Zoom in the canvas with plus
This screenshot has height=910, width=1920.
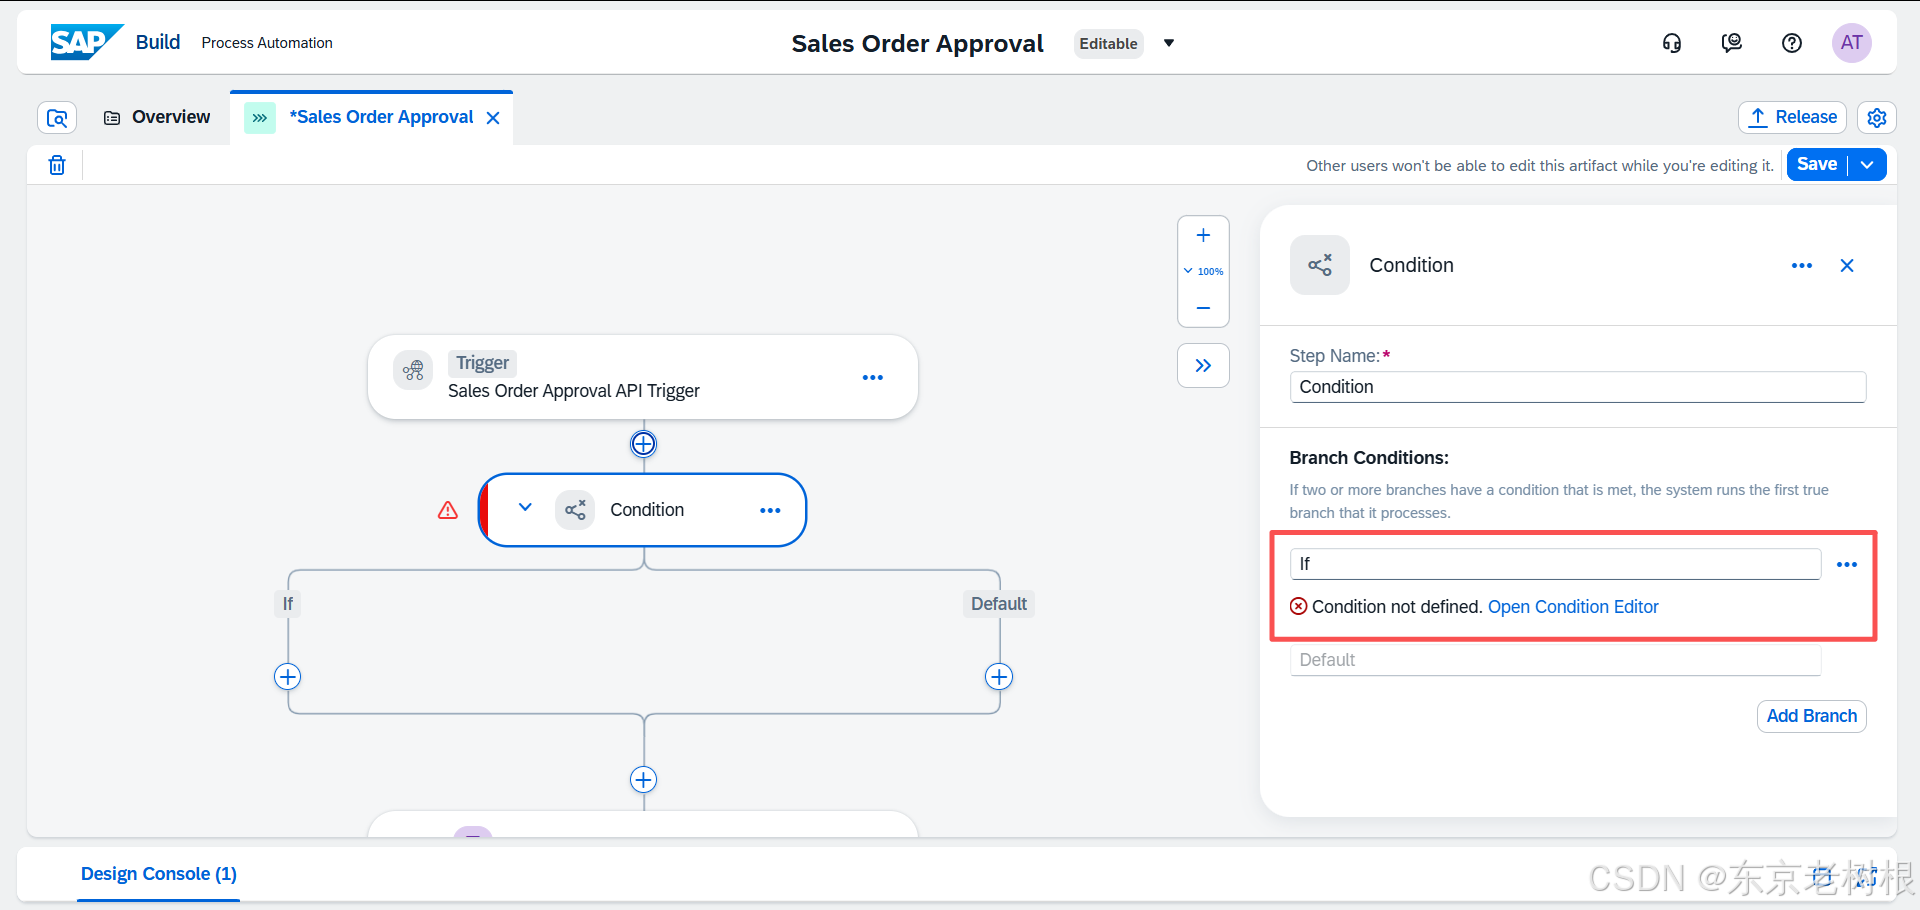[1203, 236]
